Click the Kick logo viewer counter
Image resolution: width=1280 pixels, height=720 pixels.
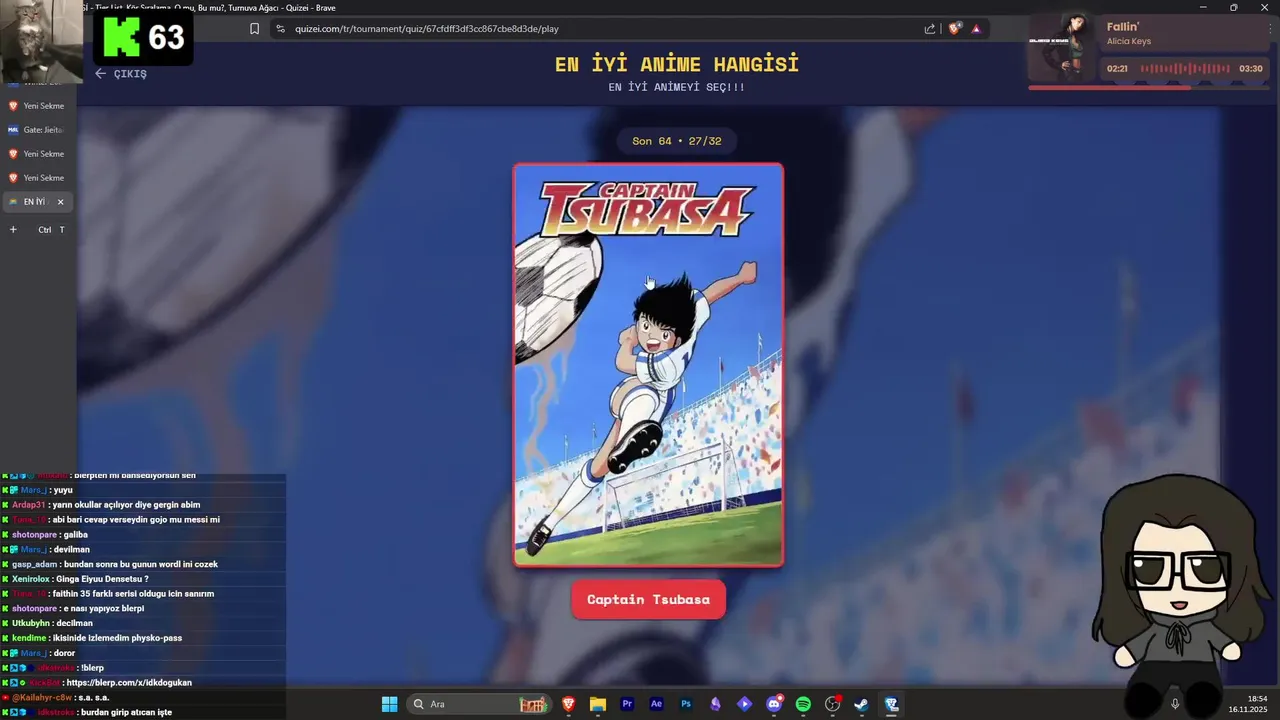[144, 38]
